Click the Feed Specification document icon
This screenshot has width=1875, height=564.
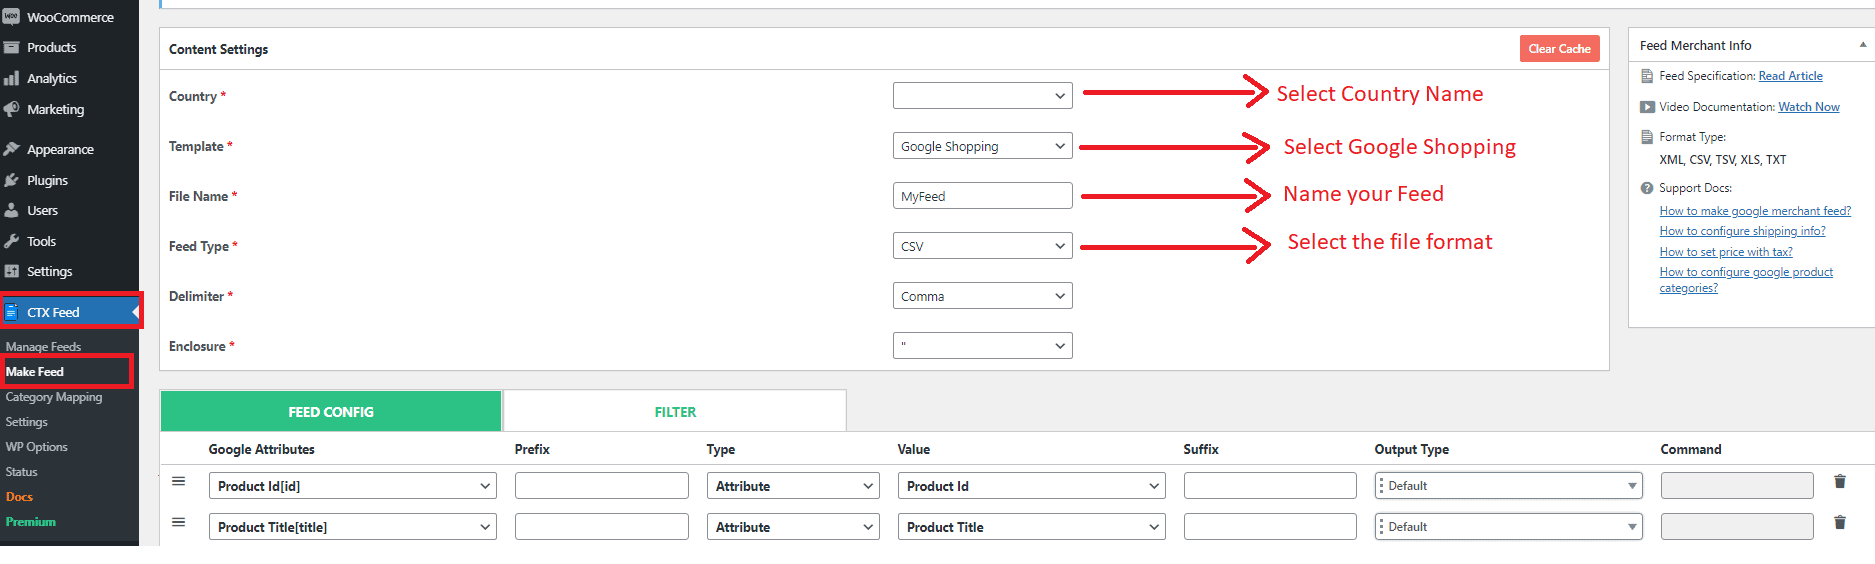[x=1646, y=76]
